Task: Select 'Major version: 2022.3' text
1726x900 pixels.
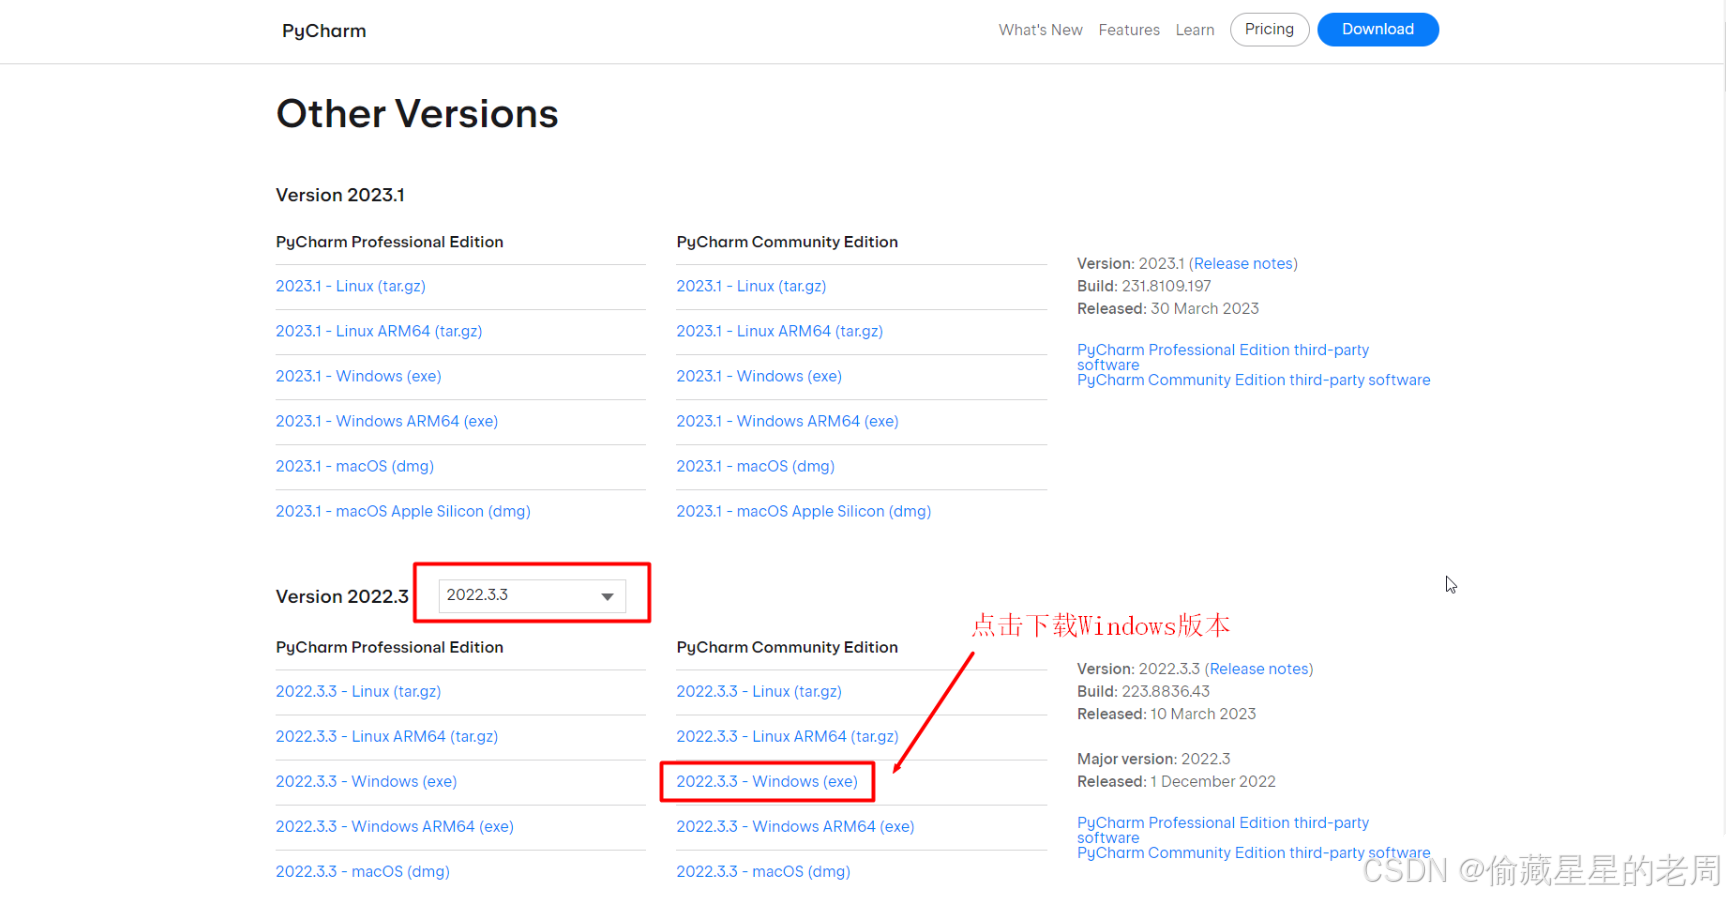Action: click(x=1154, y=759)
